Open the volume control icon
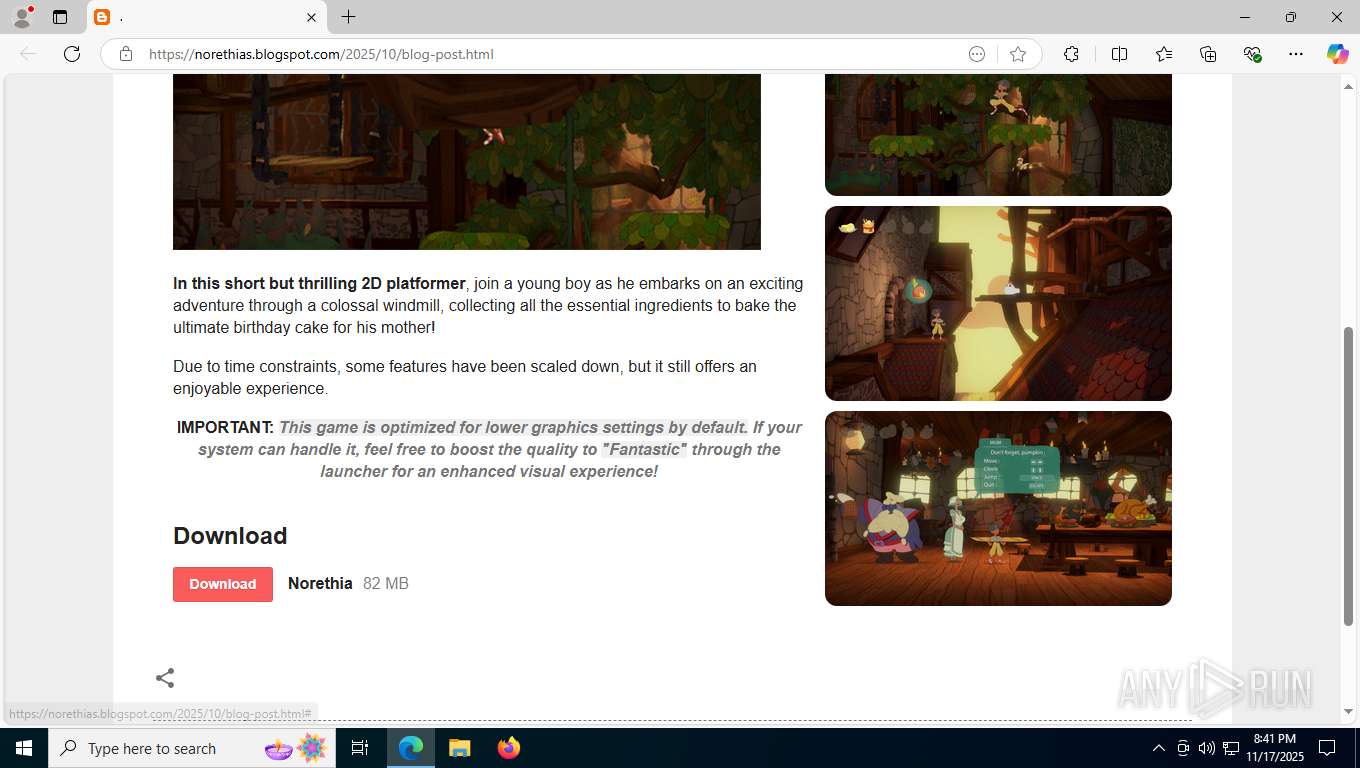 pos(1206,748)
